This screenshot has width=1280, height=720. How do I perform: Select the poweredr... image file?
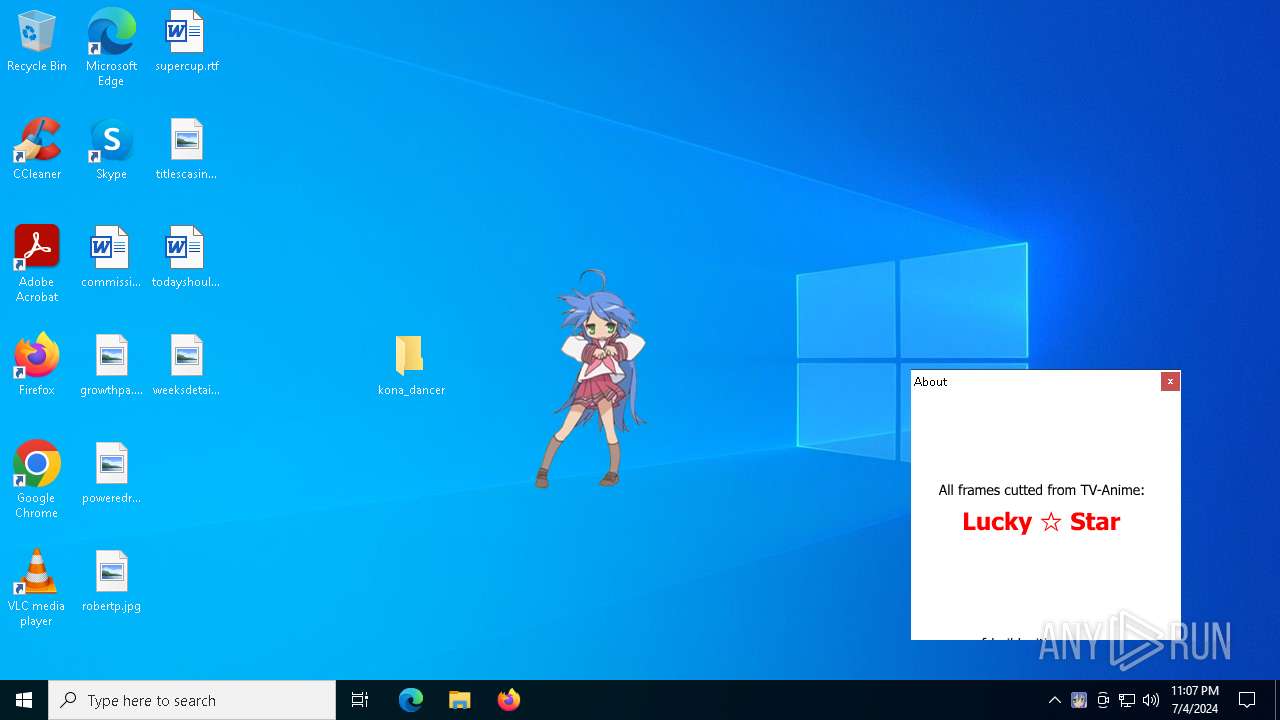tap(111, 474)
